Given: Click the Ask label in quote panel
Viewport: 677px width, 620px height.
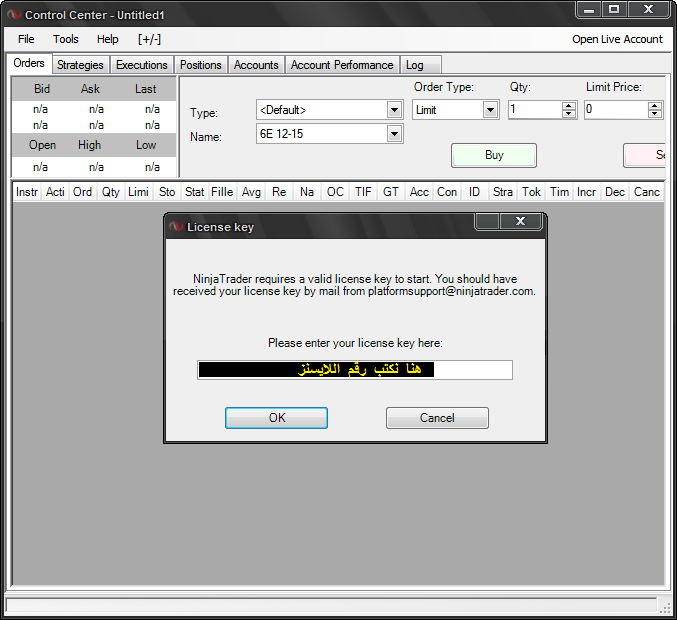Looking at the screenshot, I should pyautogui.click(x=90, y=89).
